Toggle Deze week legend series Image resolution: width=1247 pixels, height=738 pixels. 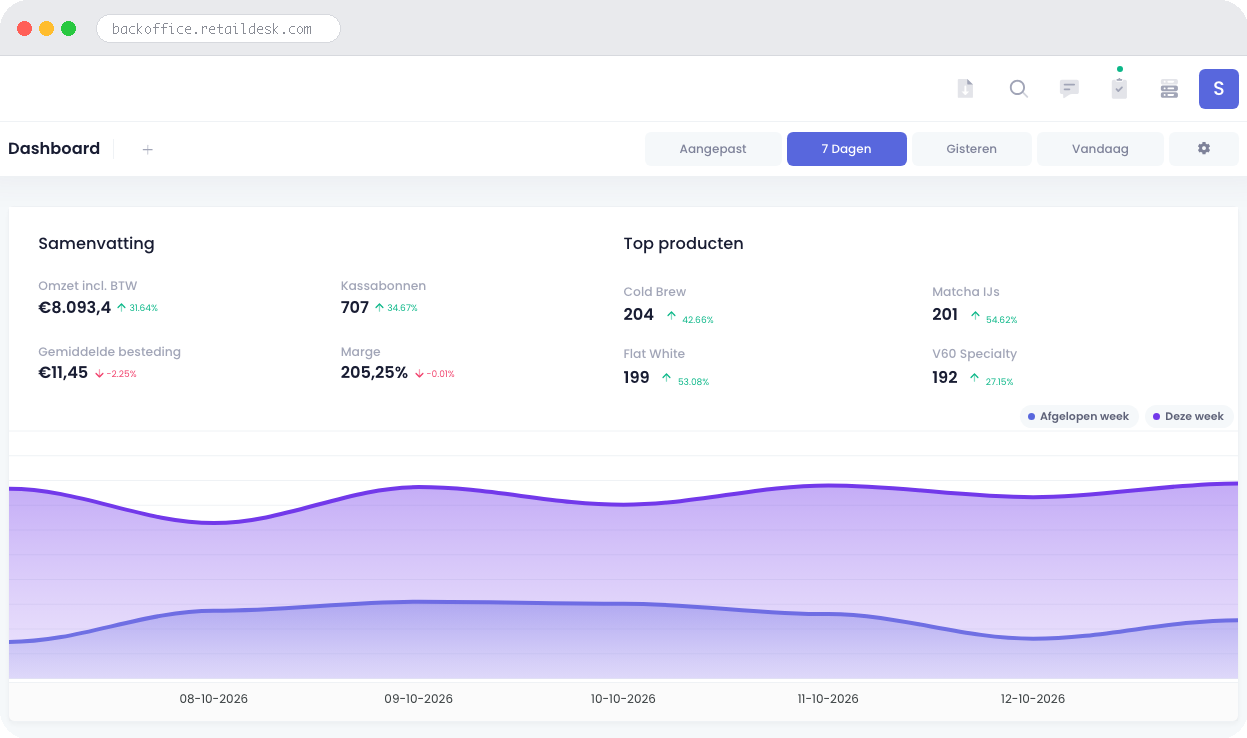pyautogui.click(x=1188, y=416)
